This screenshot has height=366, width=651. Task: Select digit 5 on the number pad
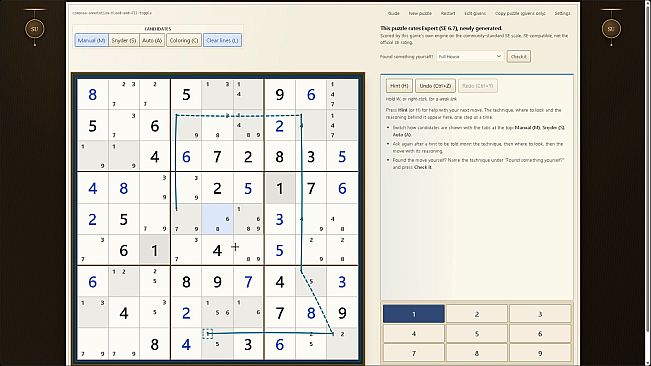point(477,334)
